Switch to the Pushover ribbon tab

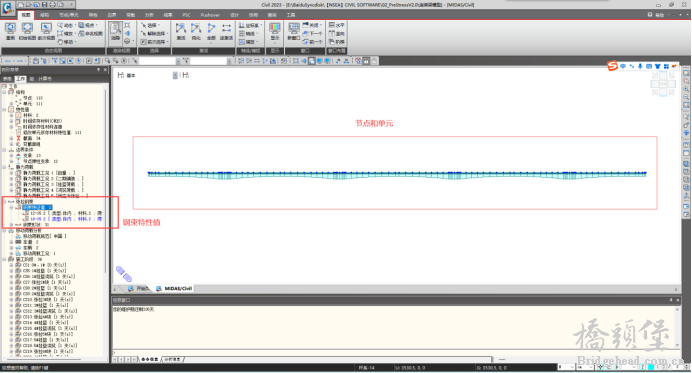(210, 15)
